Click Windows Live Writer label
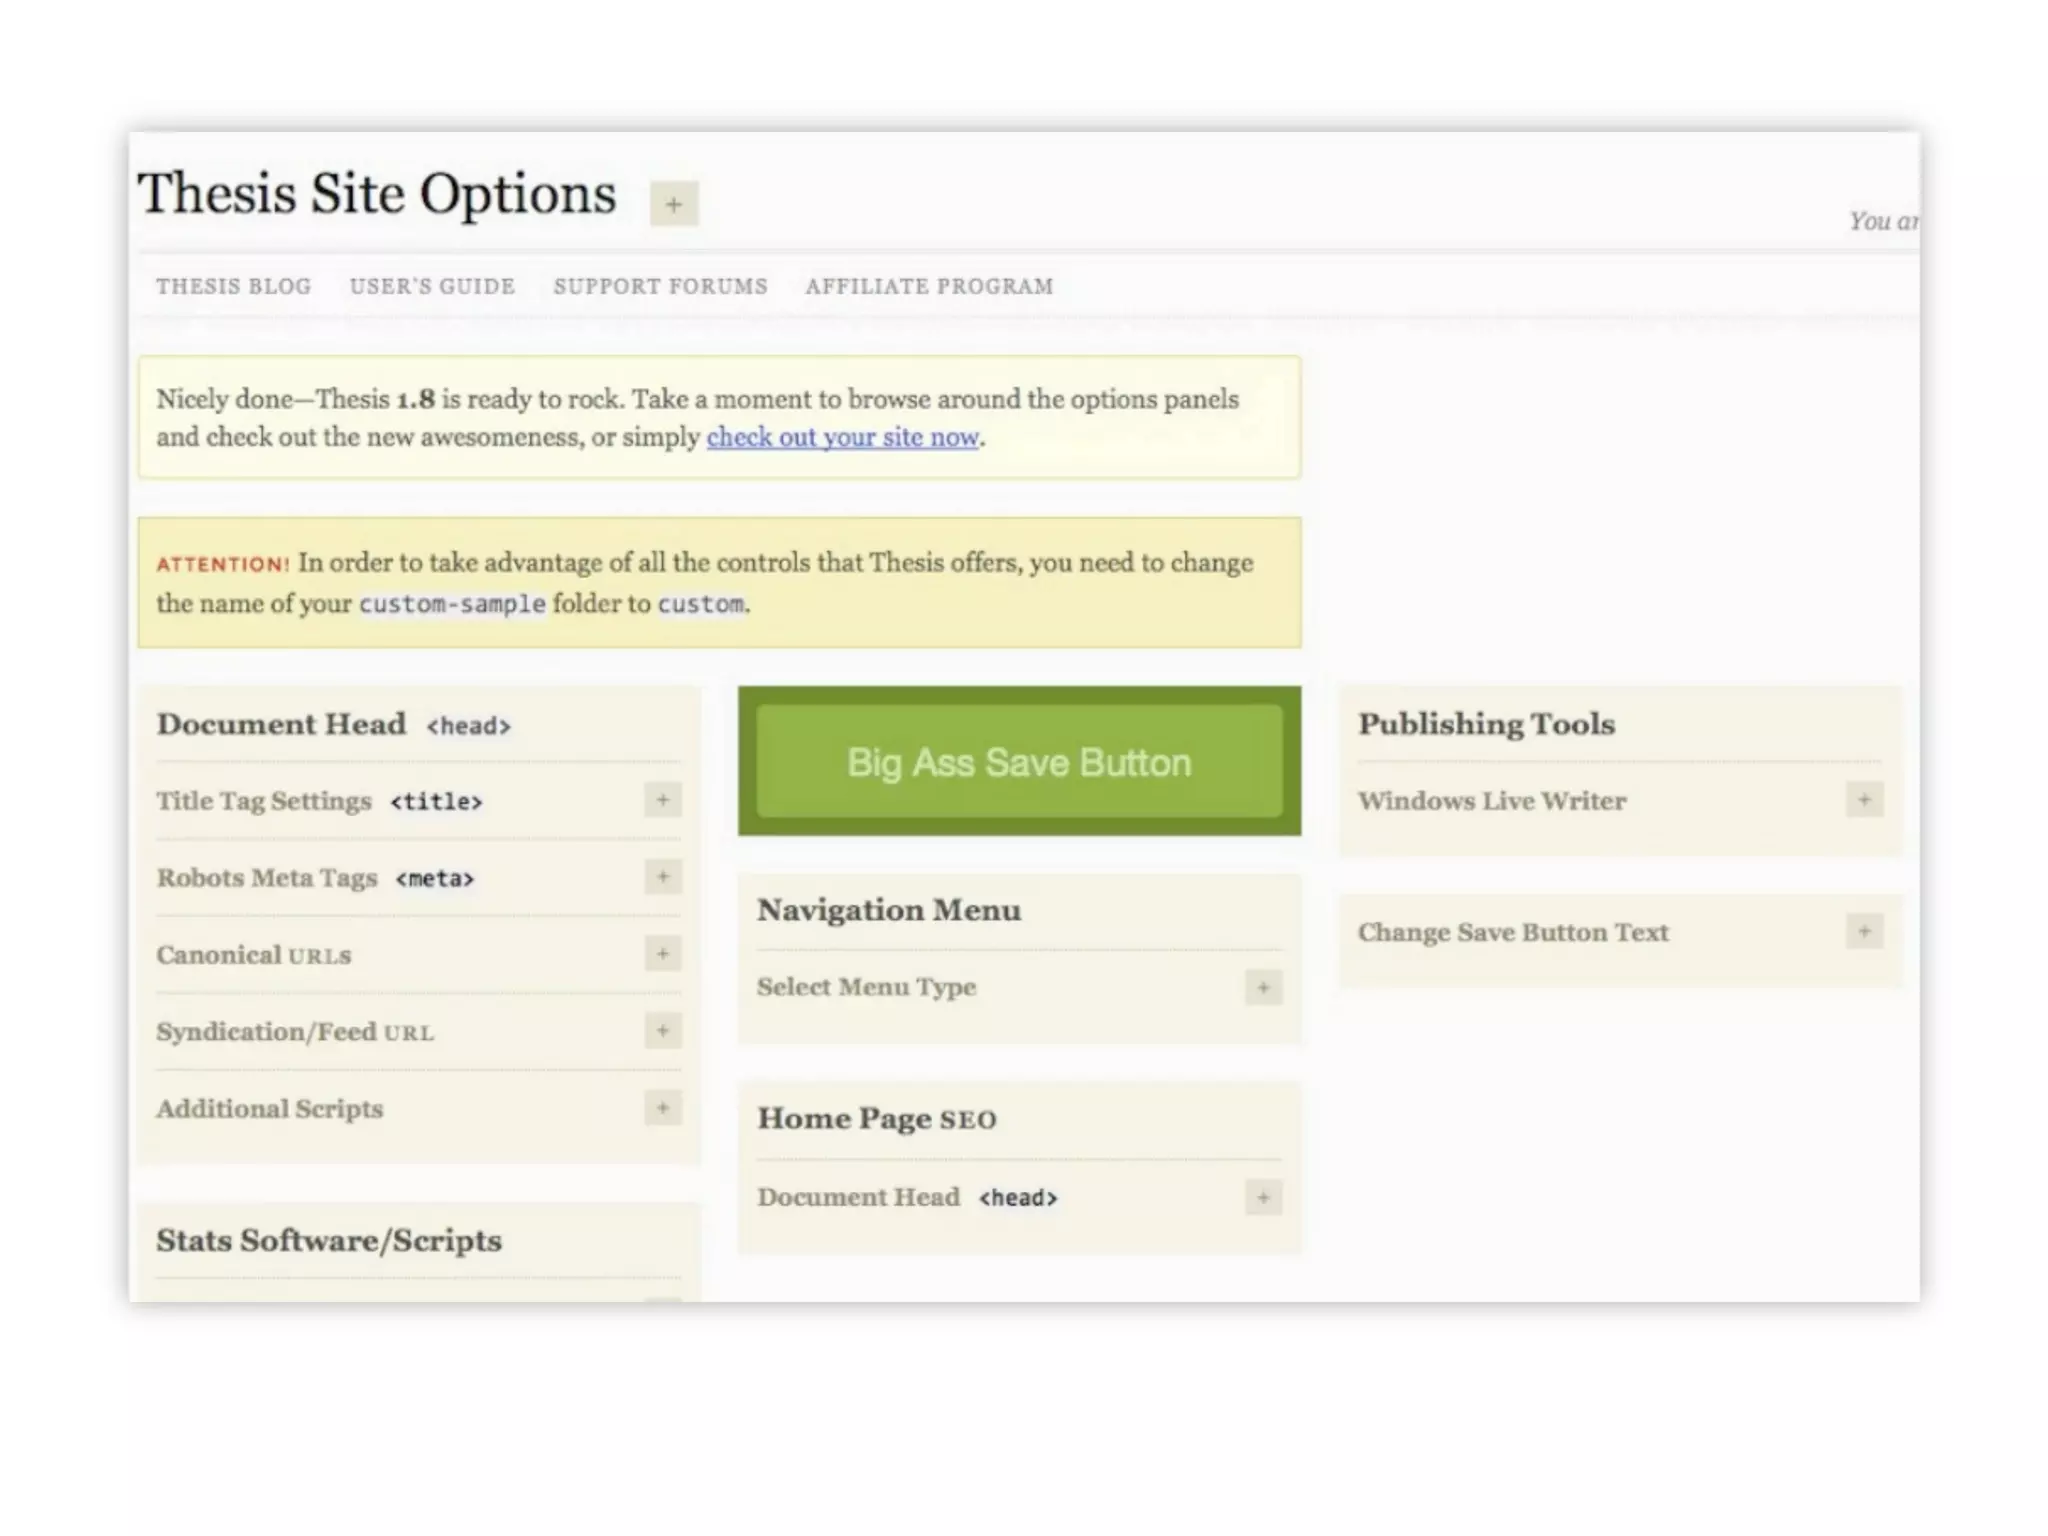The image size is (2048, 1536). pyautogui.click(x=1491, y=801)
